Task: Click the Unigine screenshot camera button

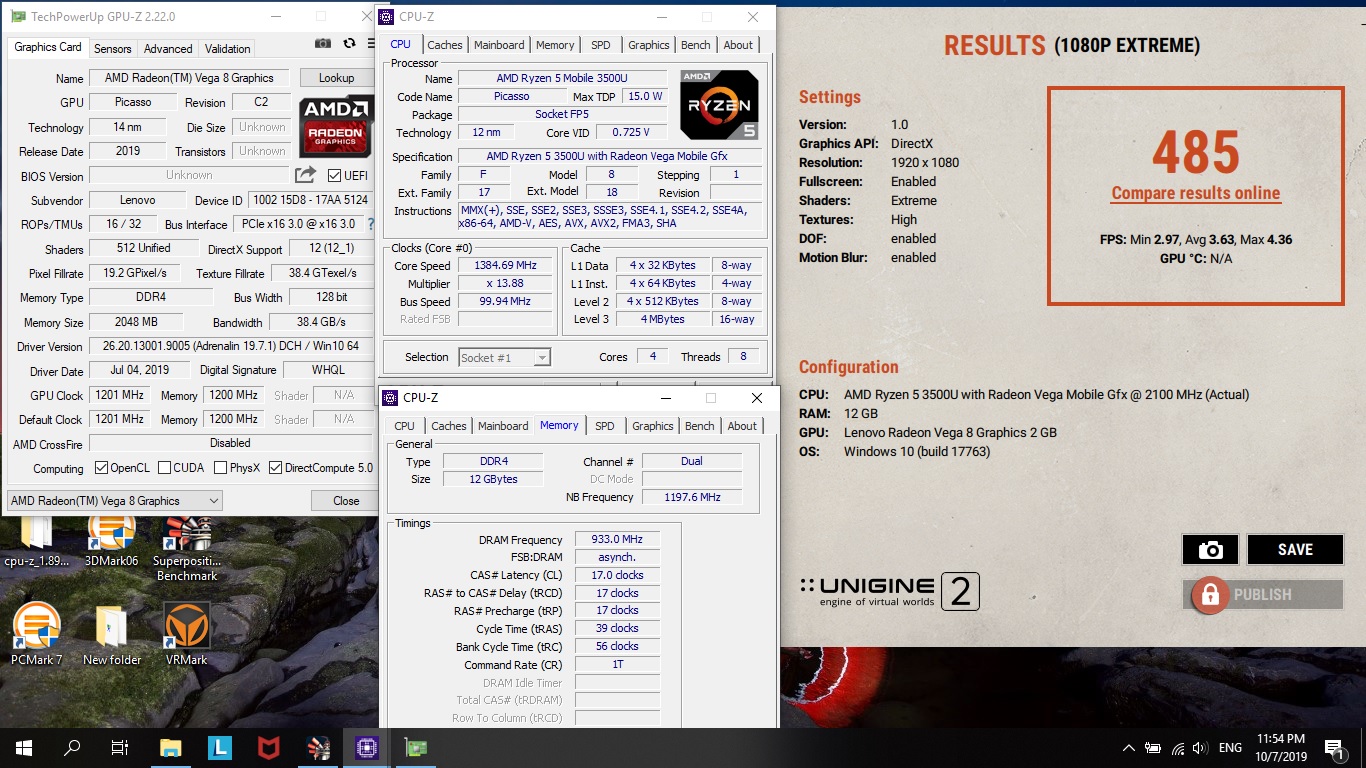Action: coord(1210,550)
